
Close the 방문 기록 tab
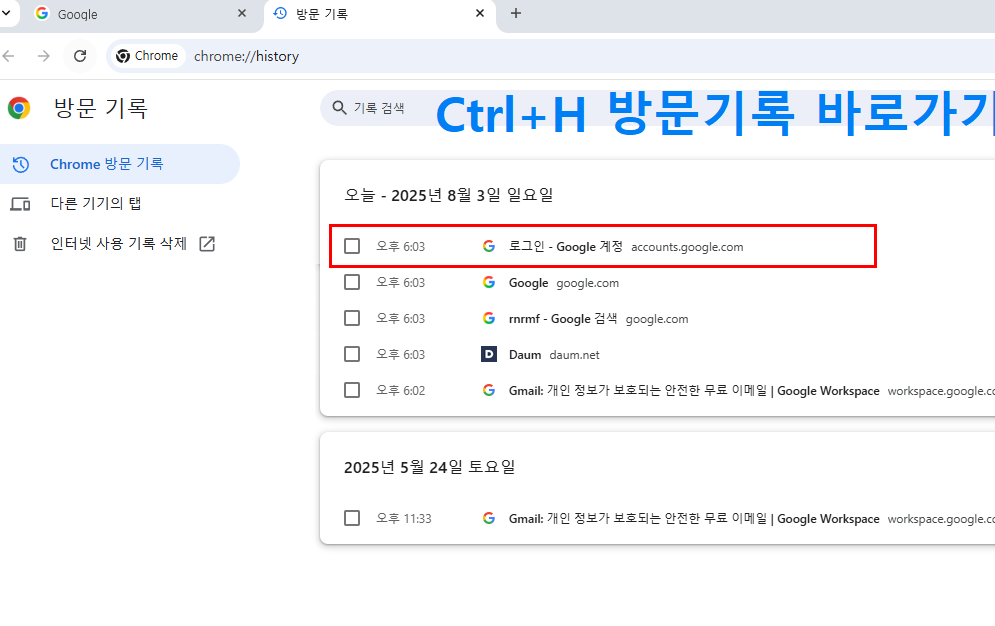(x=480, y=13)
